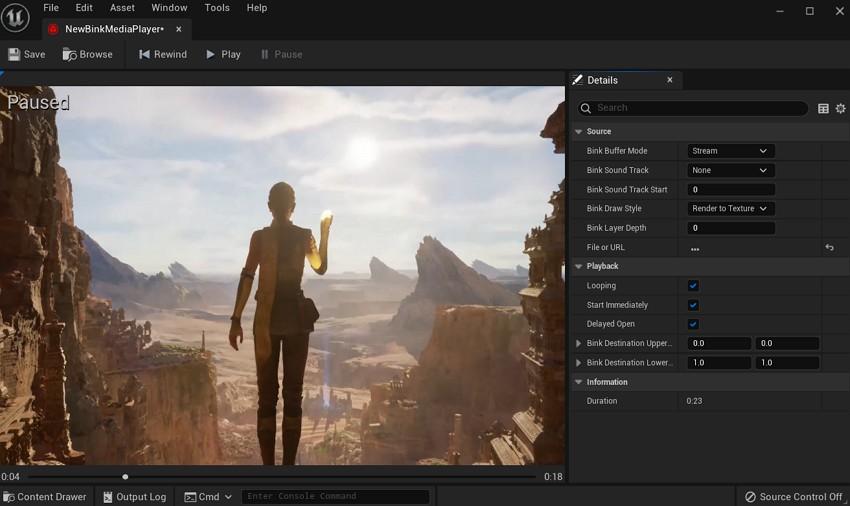The image size is (850, 506).
Task: Click the Pause toolbar button
Action: click(x=281, y=54)
